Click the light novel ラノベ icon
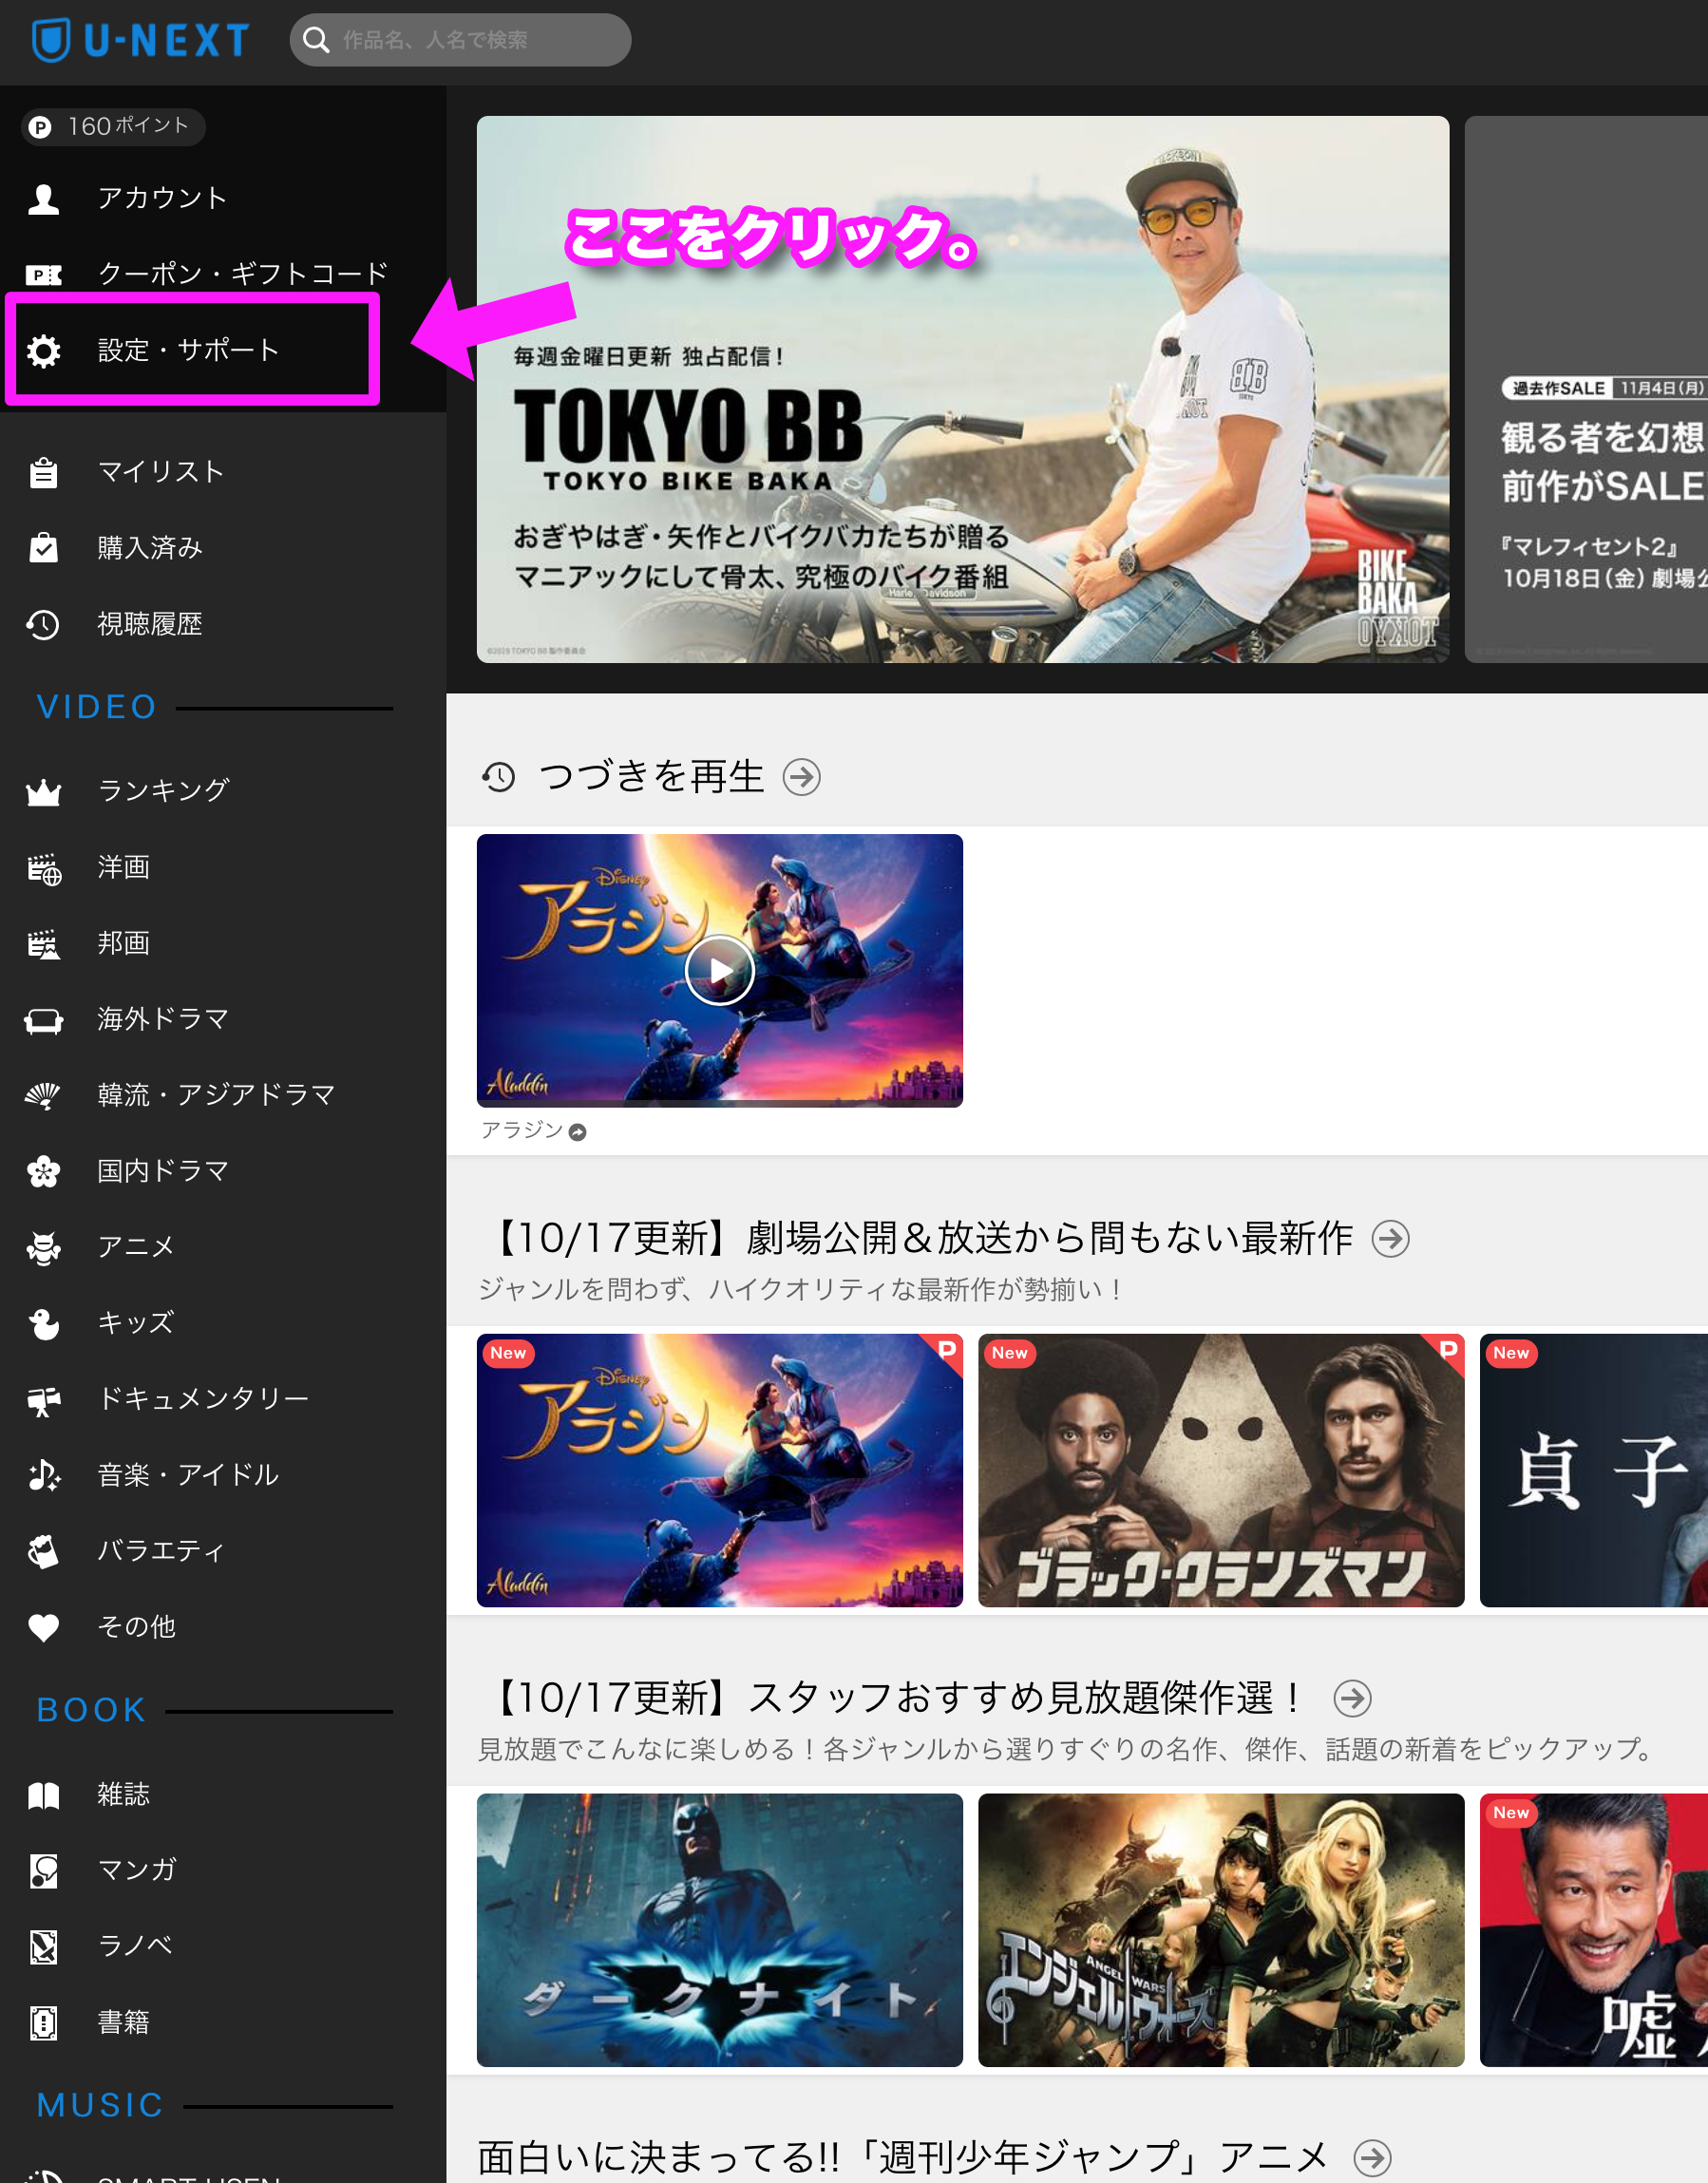 pyautogui.click(x=43, y=1947)
